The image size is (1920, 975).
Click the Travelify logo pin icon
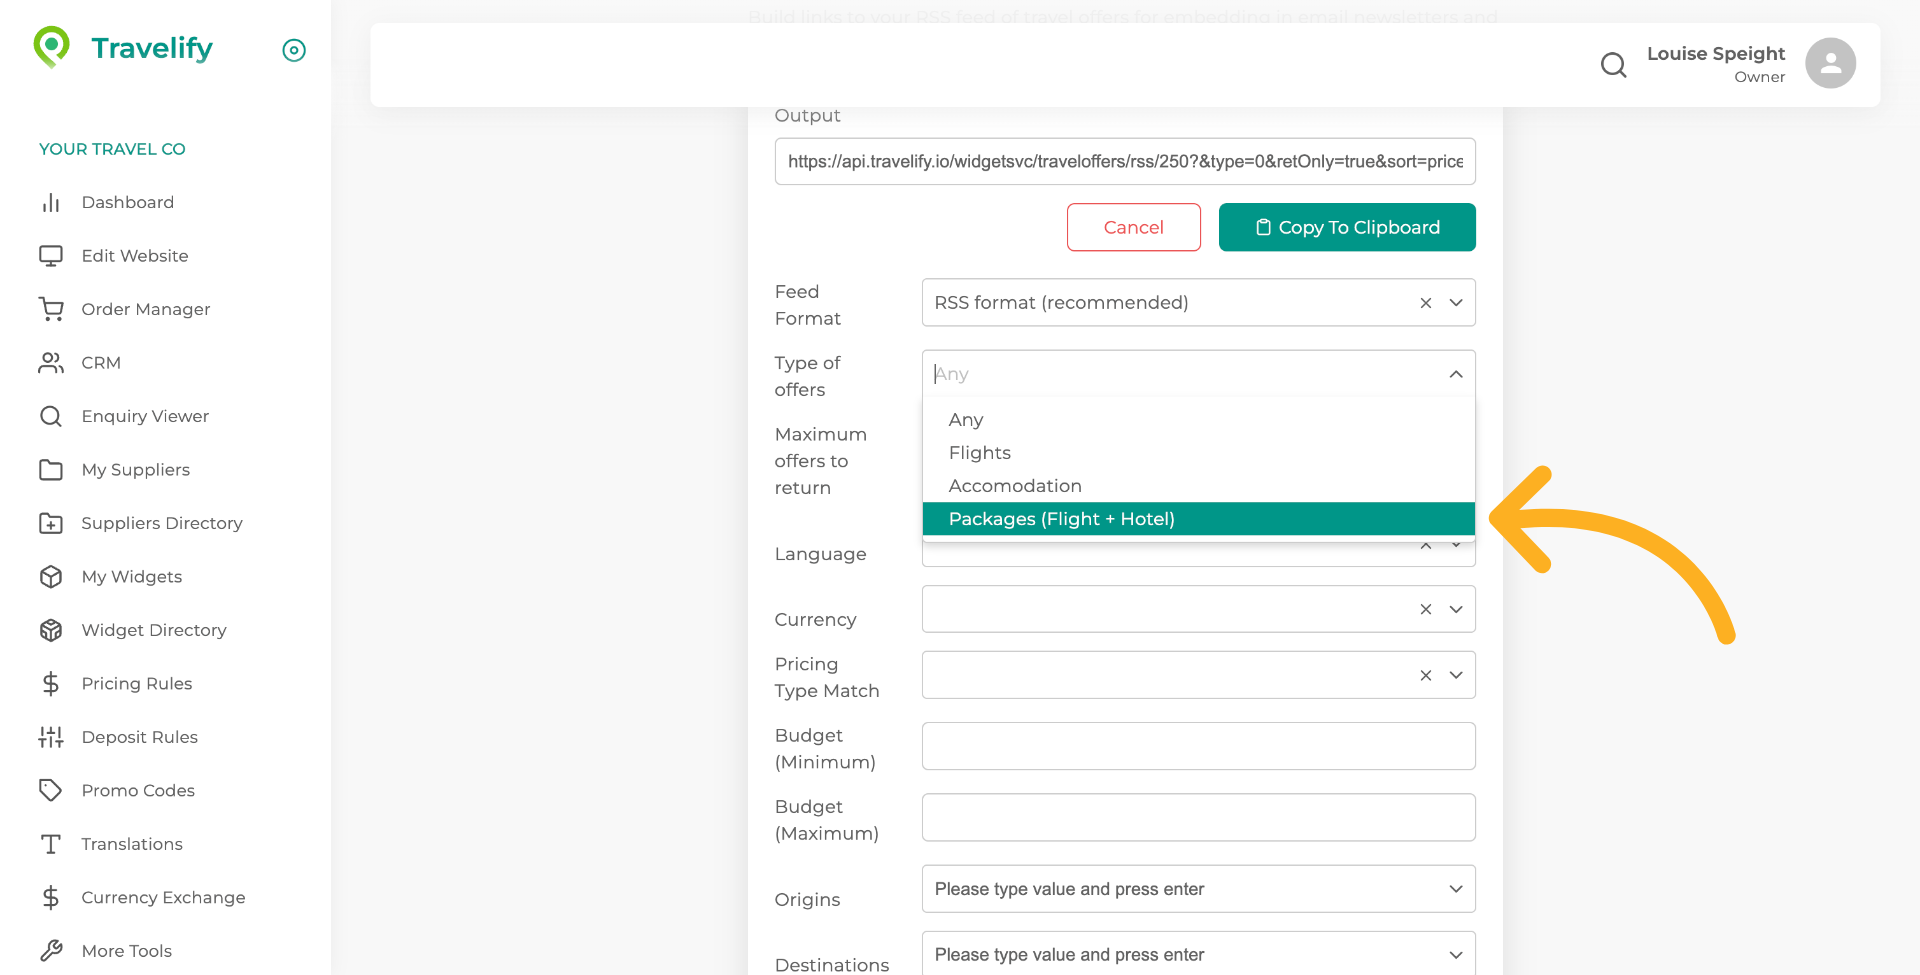pos(50,46)
